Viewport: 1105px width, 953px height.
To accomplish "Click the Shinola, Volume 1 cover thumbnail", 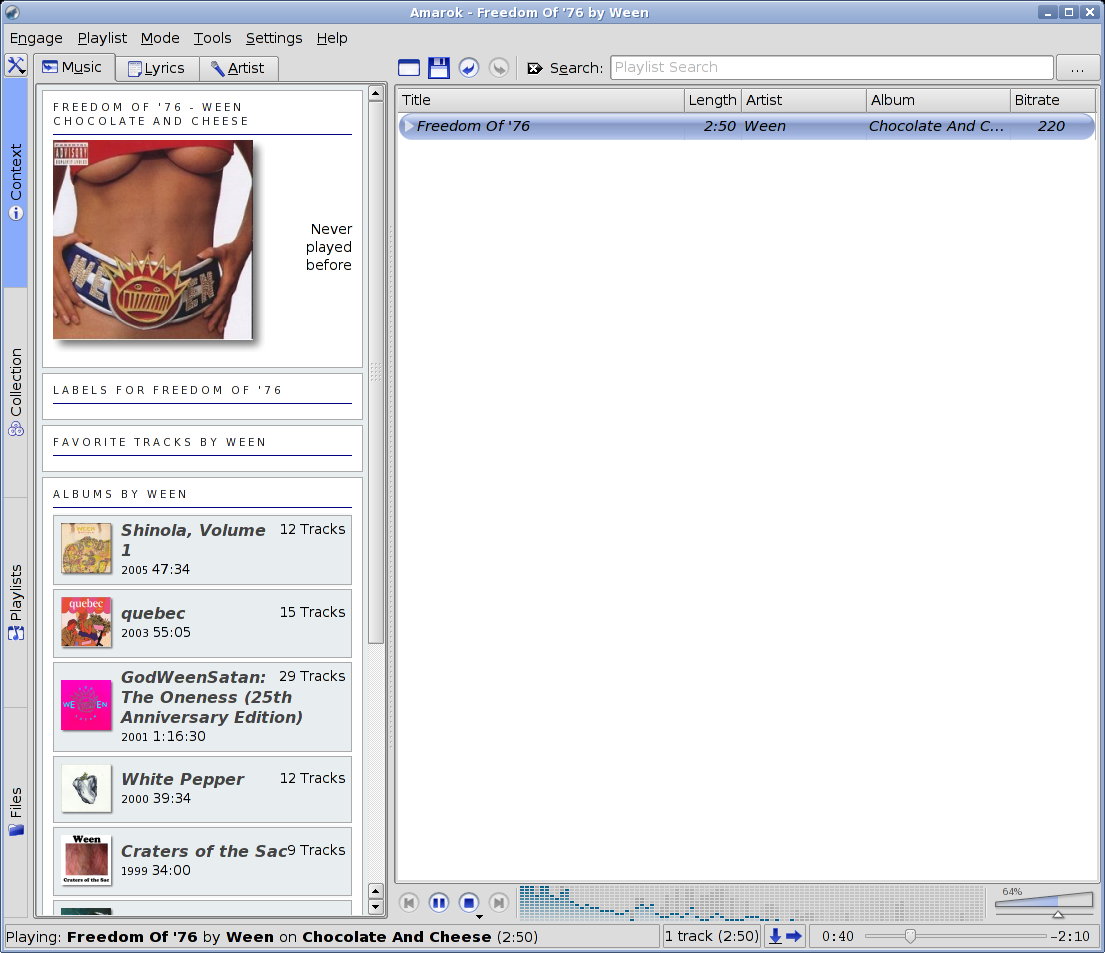I will [x=86, y=548].
